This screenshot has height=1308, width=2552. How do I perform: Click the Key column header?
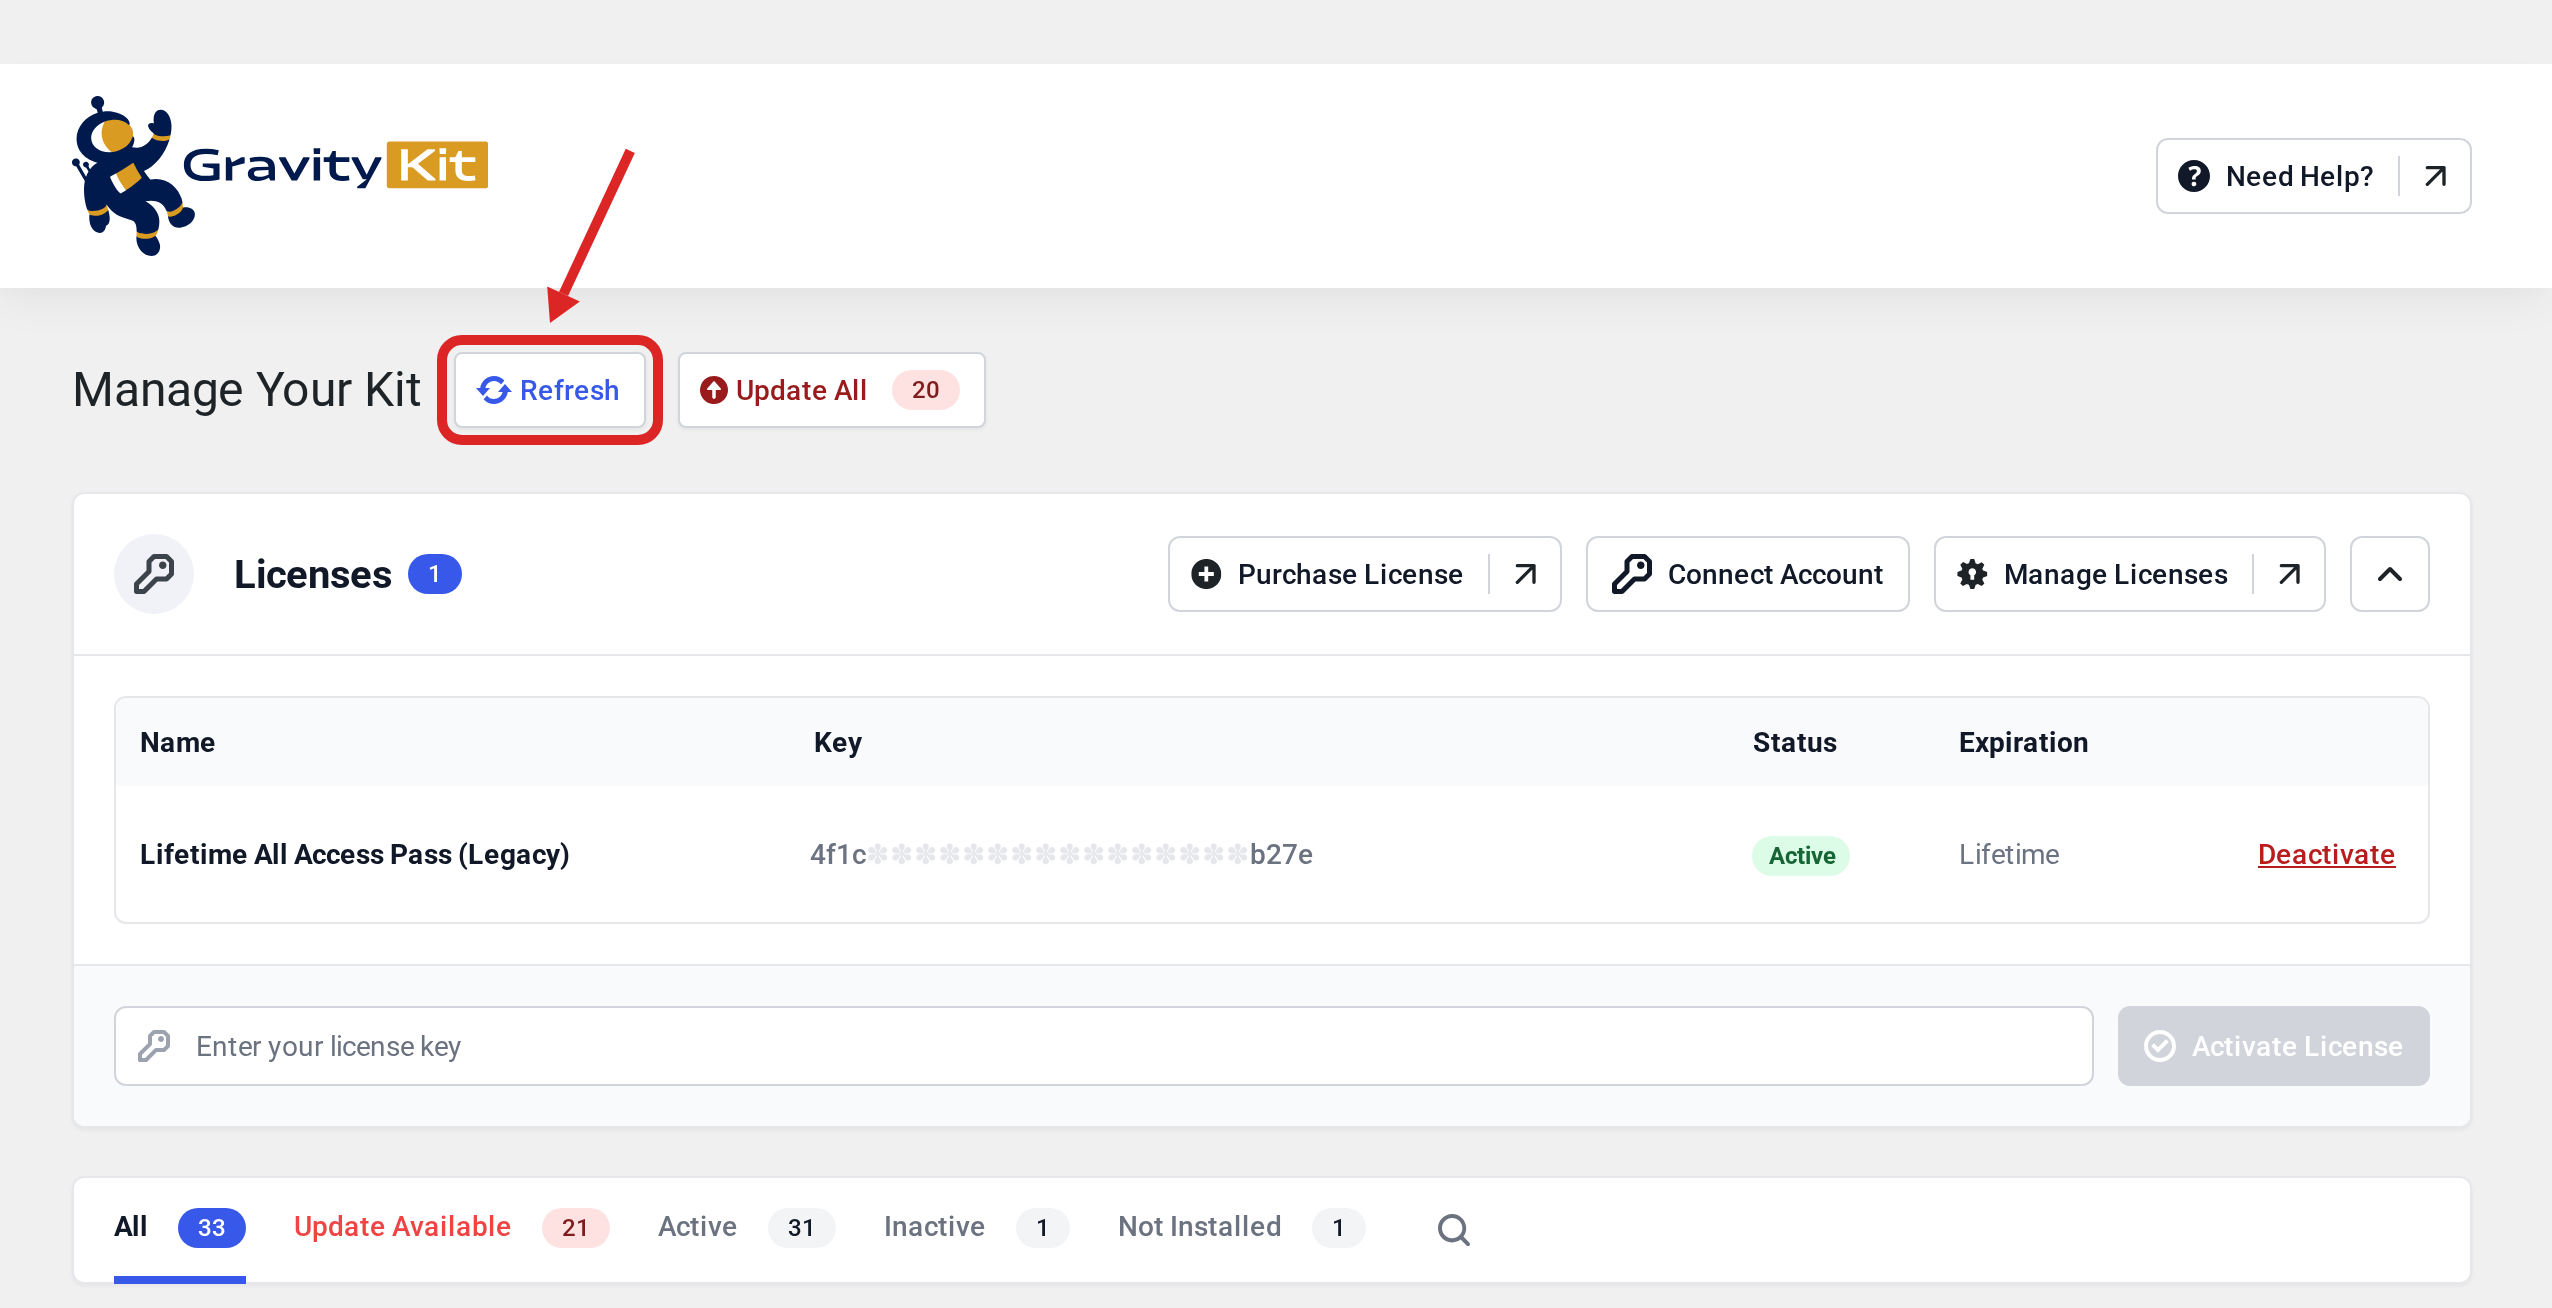tap(838, 742)
